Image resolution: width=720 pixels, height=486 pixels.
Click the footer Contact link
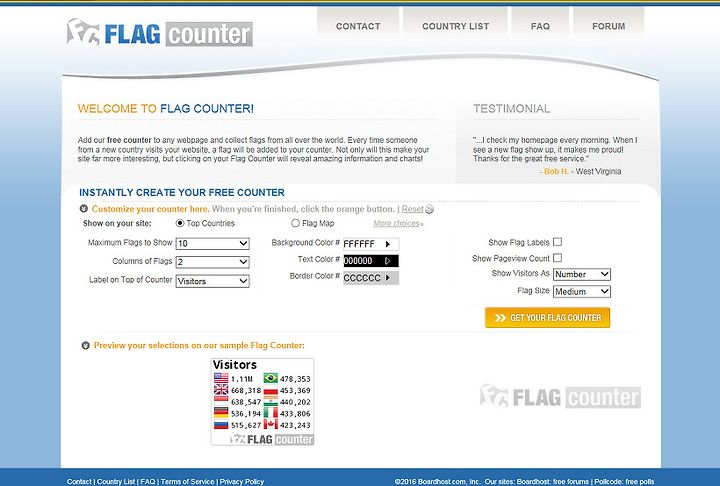click(x=79, y=481)
